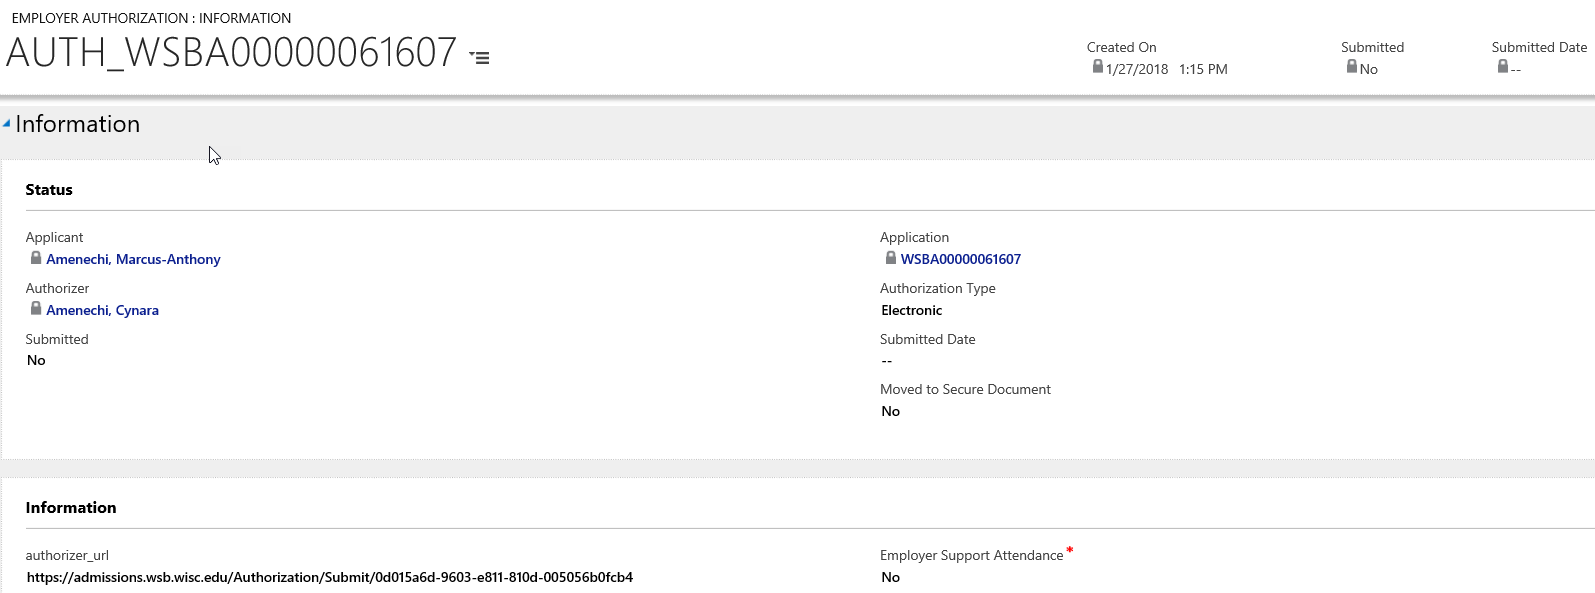1595x593 pixels.
Task: Click the Created On date 1/27/2018
Action: click(1137, 70)
